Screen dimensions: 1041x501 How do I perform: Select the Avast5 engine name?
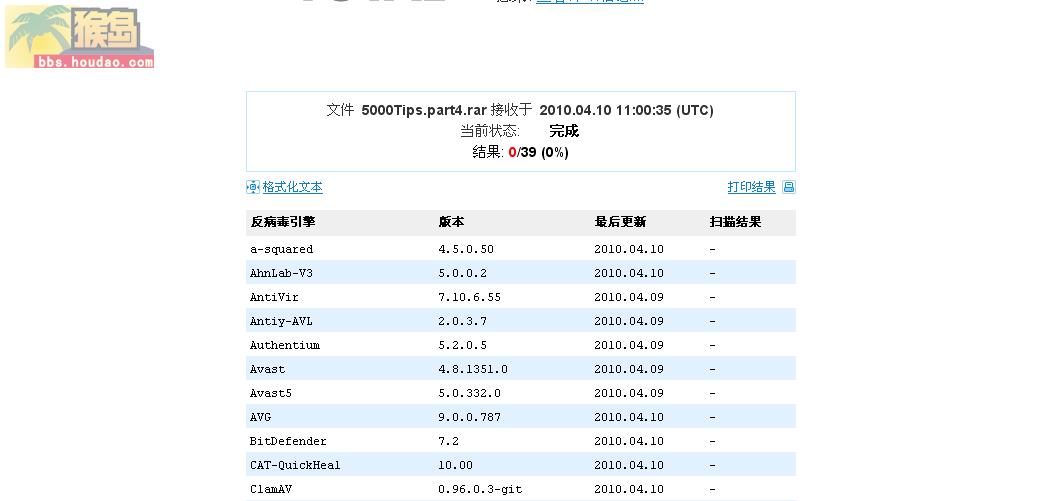(271, 394)
